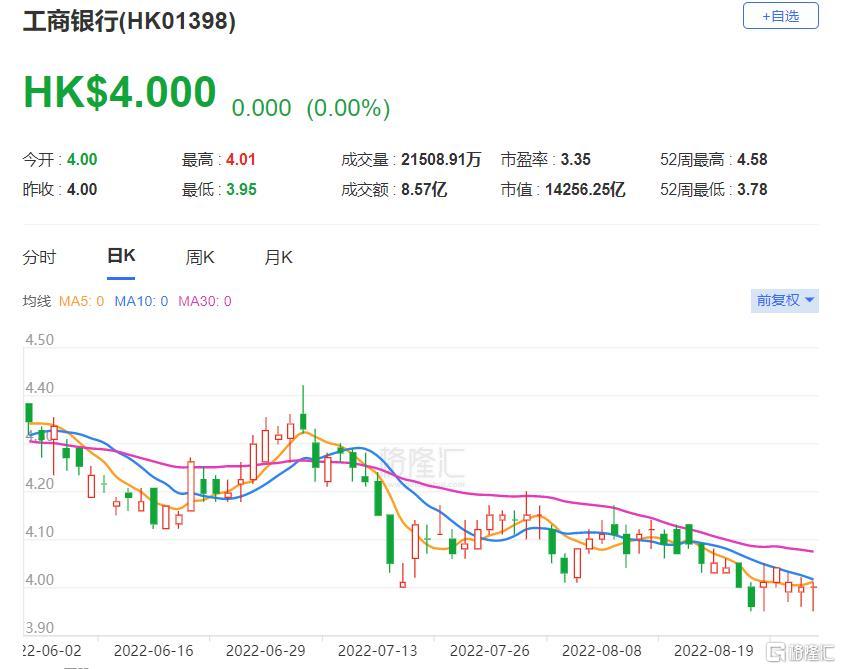The height and width of the screenshot is (669, 841).
Task: Click the 2022-07-26 date axis label
Action: tap(490, 651)
